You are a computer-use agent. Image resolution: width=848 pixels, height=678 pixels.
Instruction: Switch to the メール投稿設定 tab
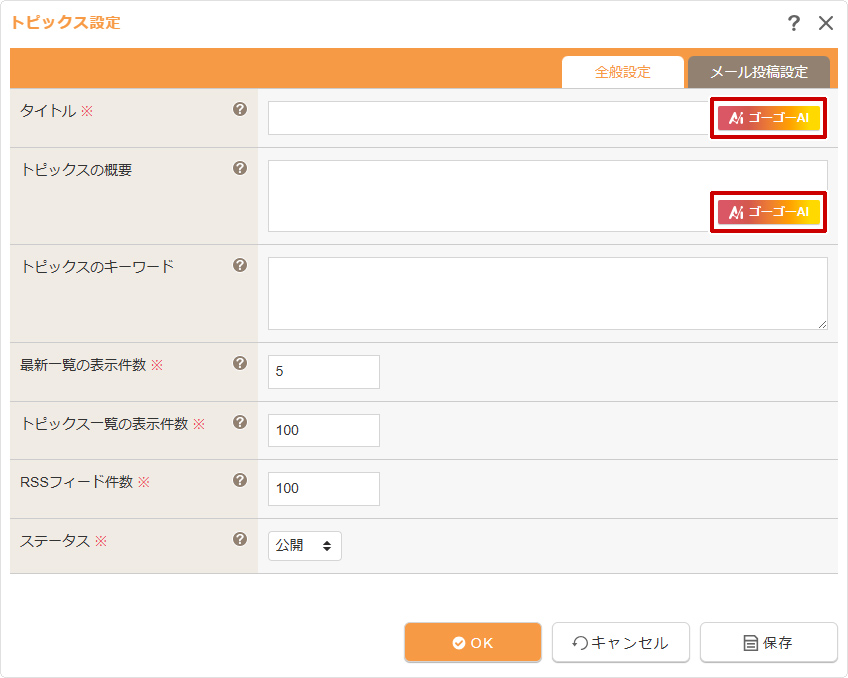pos(758,72)
